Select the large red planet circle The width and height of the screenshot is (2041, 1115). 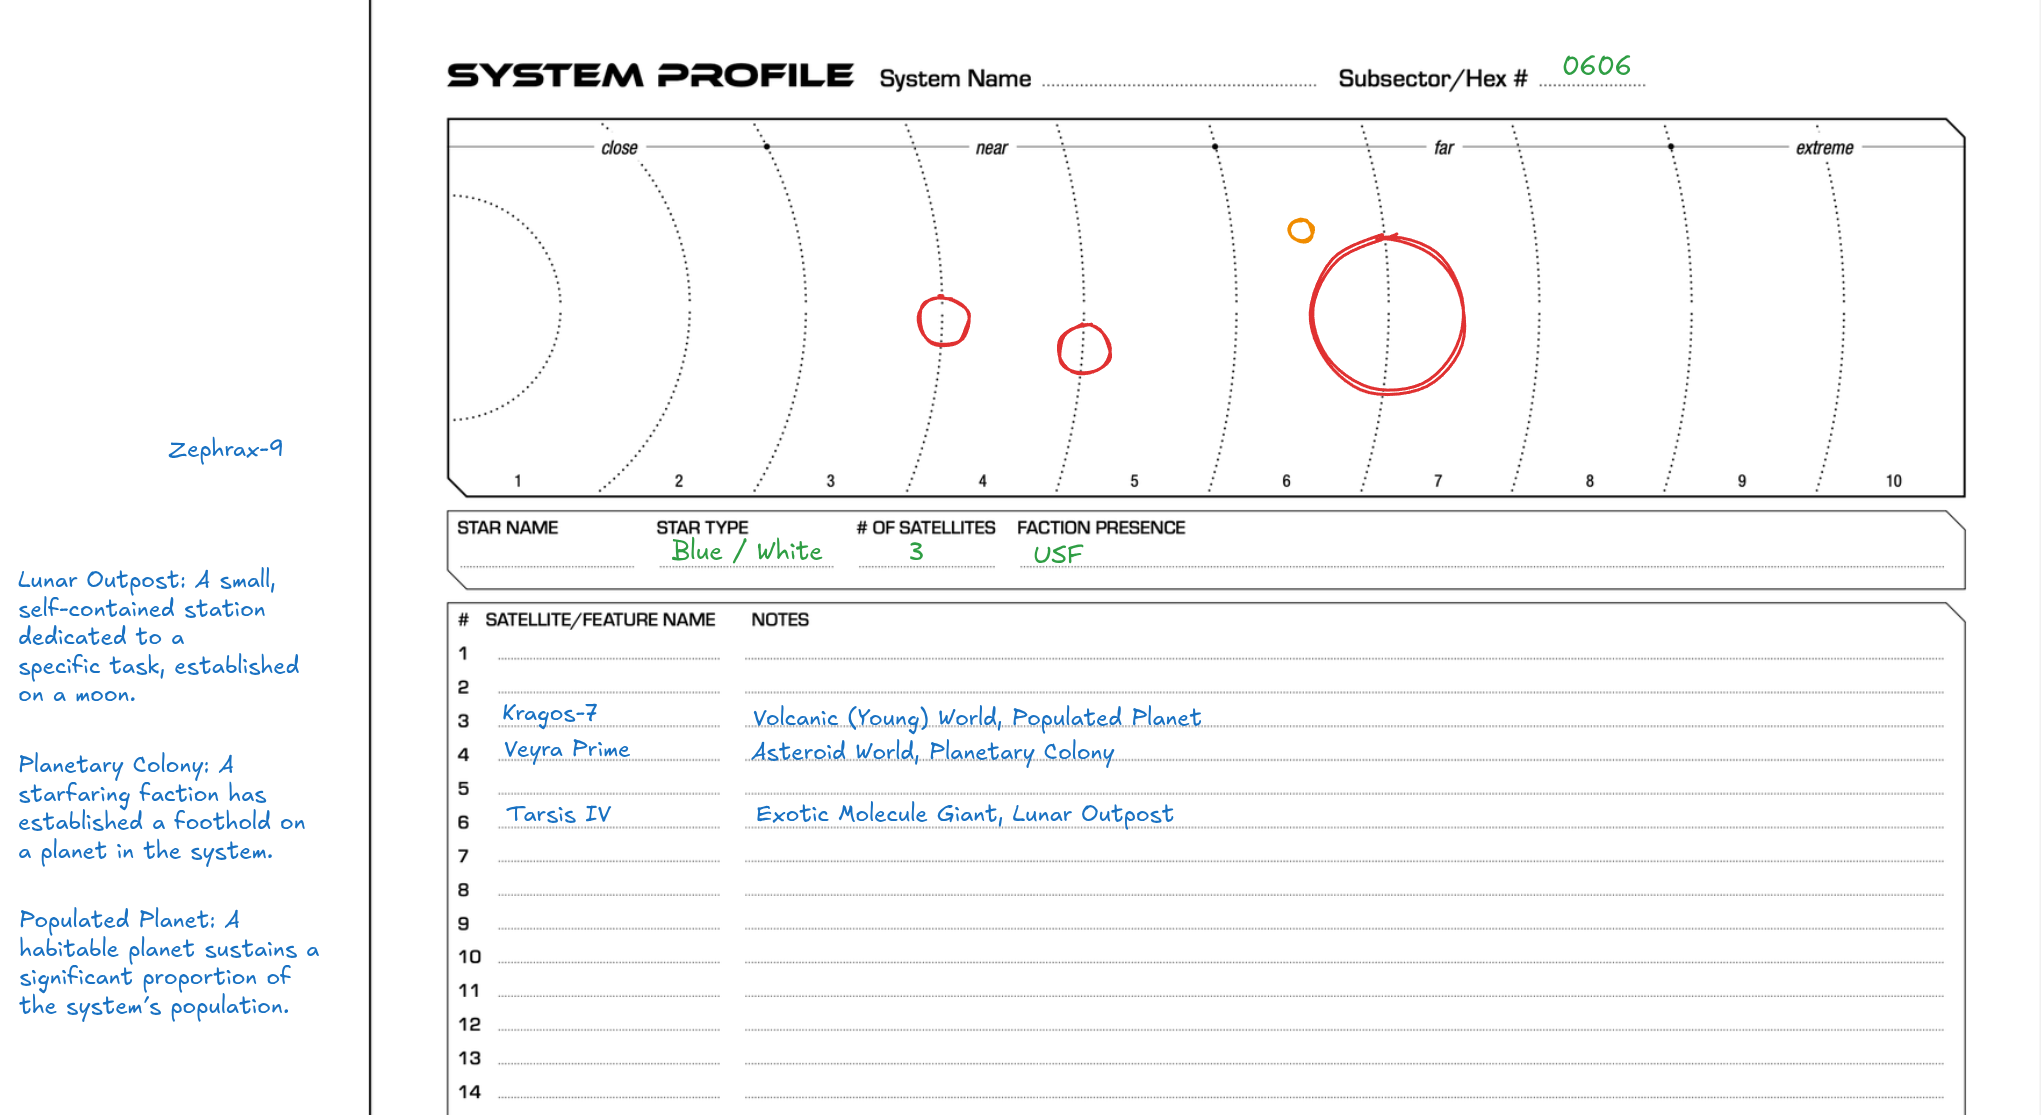(1387, 316)
